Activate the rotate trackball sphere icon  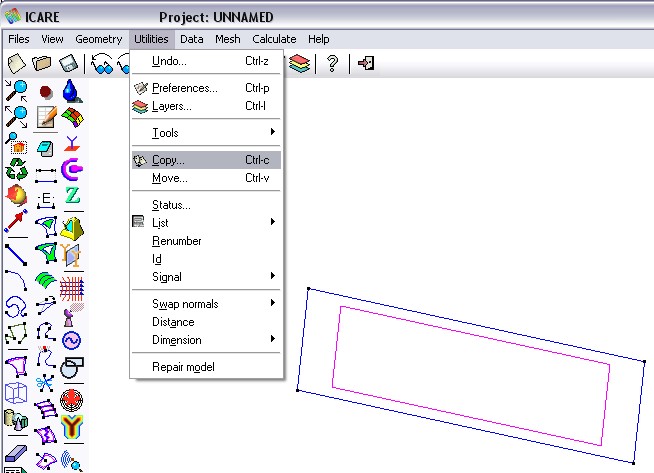click(17, 195)
